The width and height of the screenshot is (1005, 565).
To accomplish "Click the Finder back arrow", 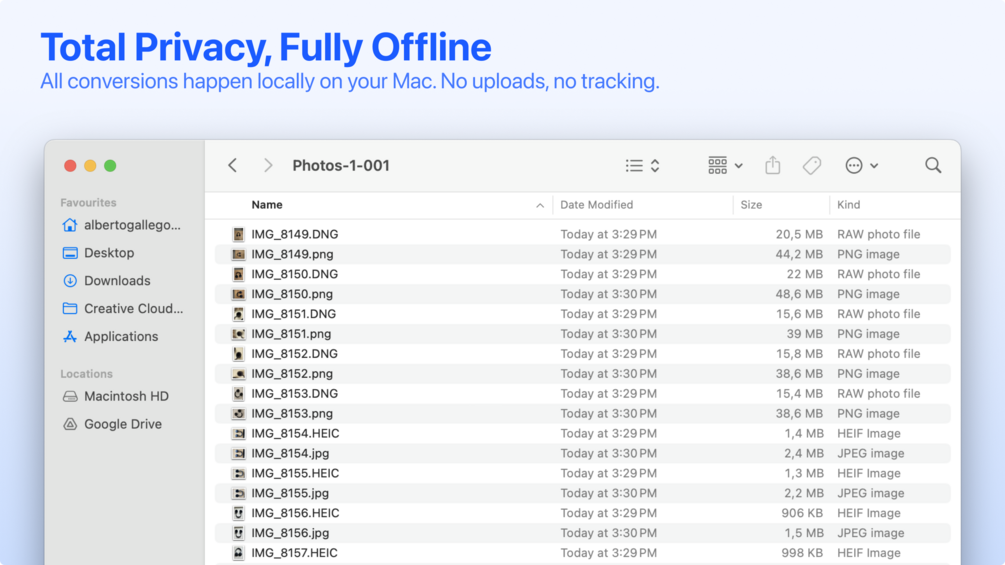I will (x=233, y=165).
